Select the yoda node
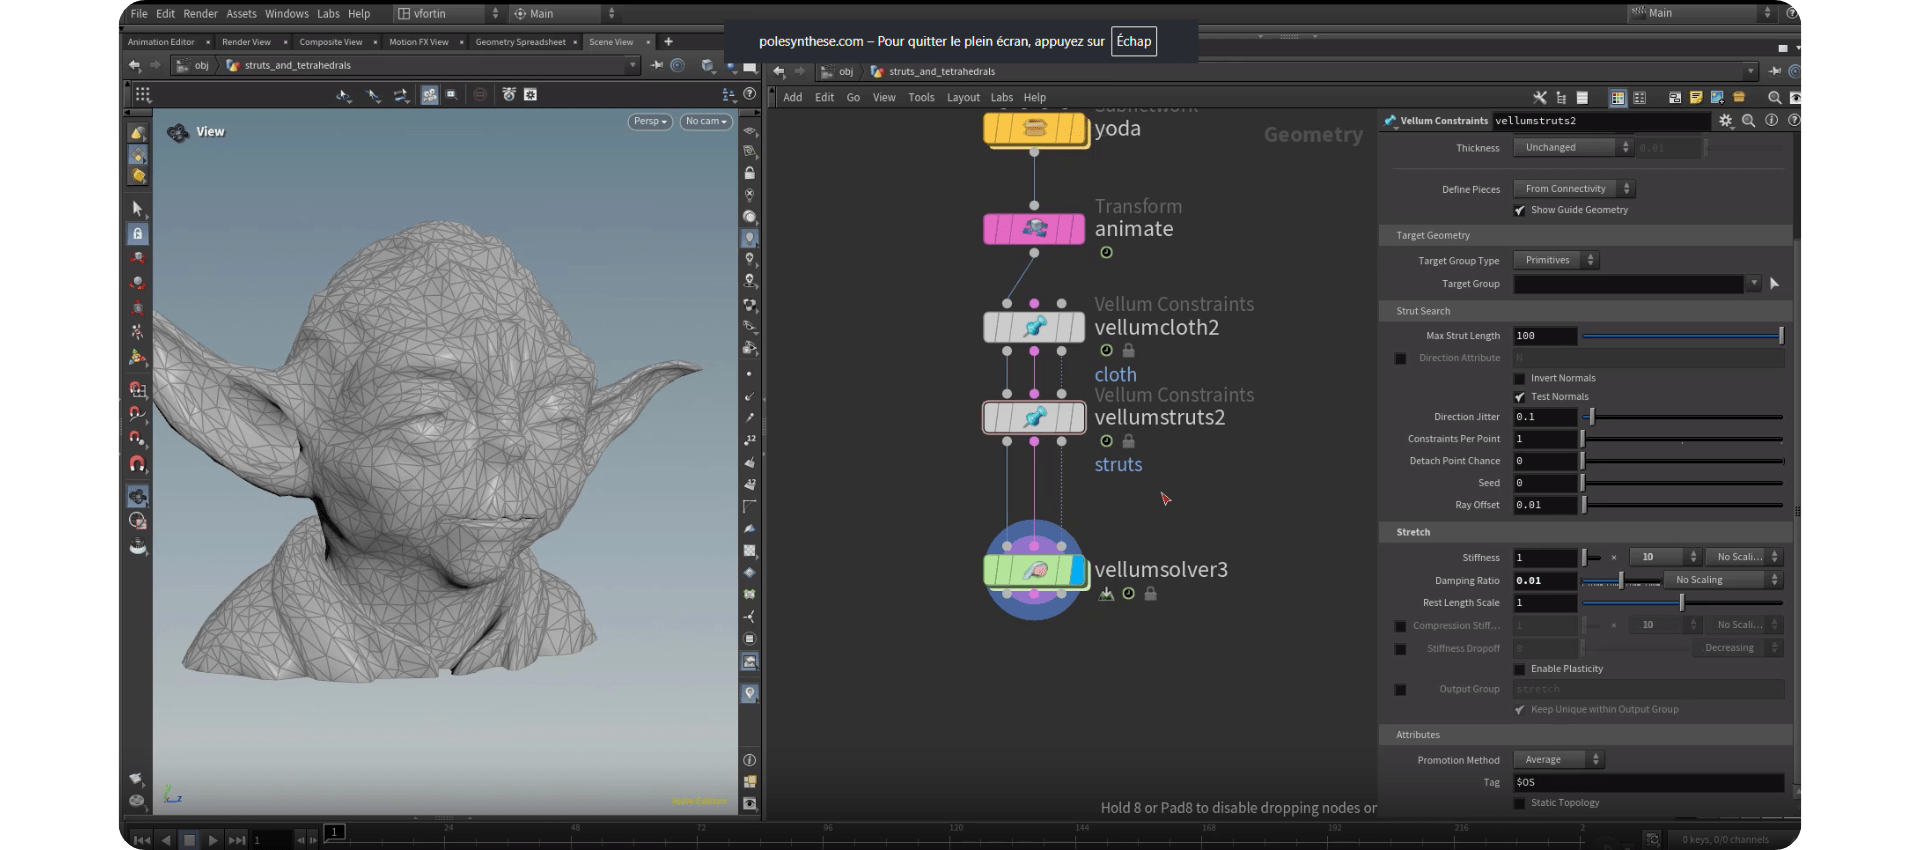 (x=1034, y=129)
